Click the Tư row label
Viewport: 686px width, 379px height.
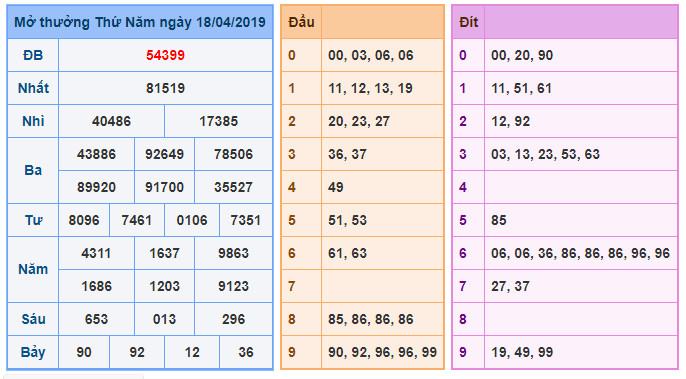[33, 220]
